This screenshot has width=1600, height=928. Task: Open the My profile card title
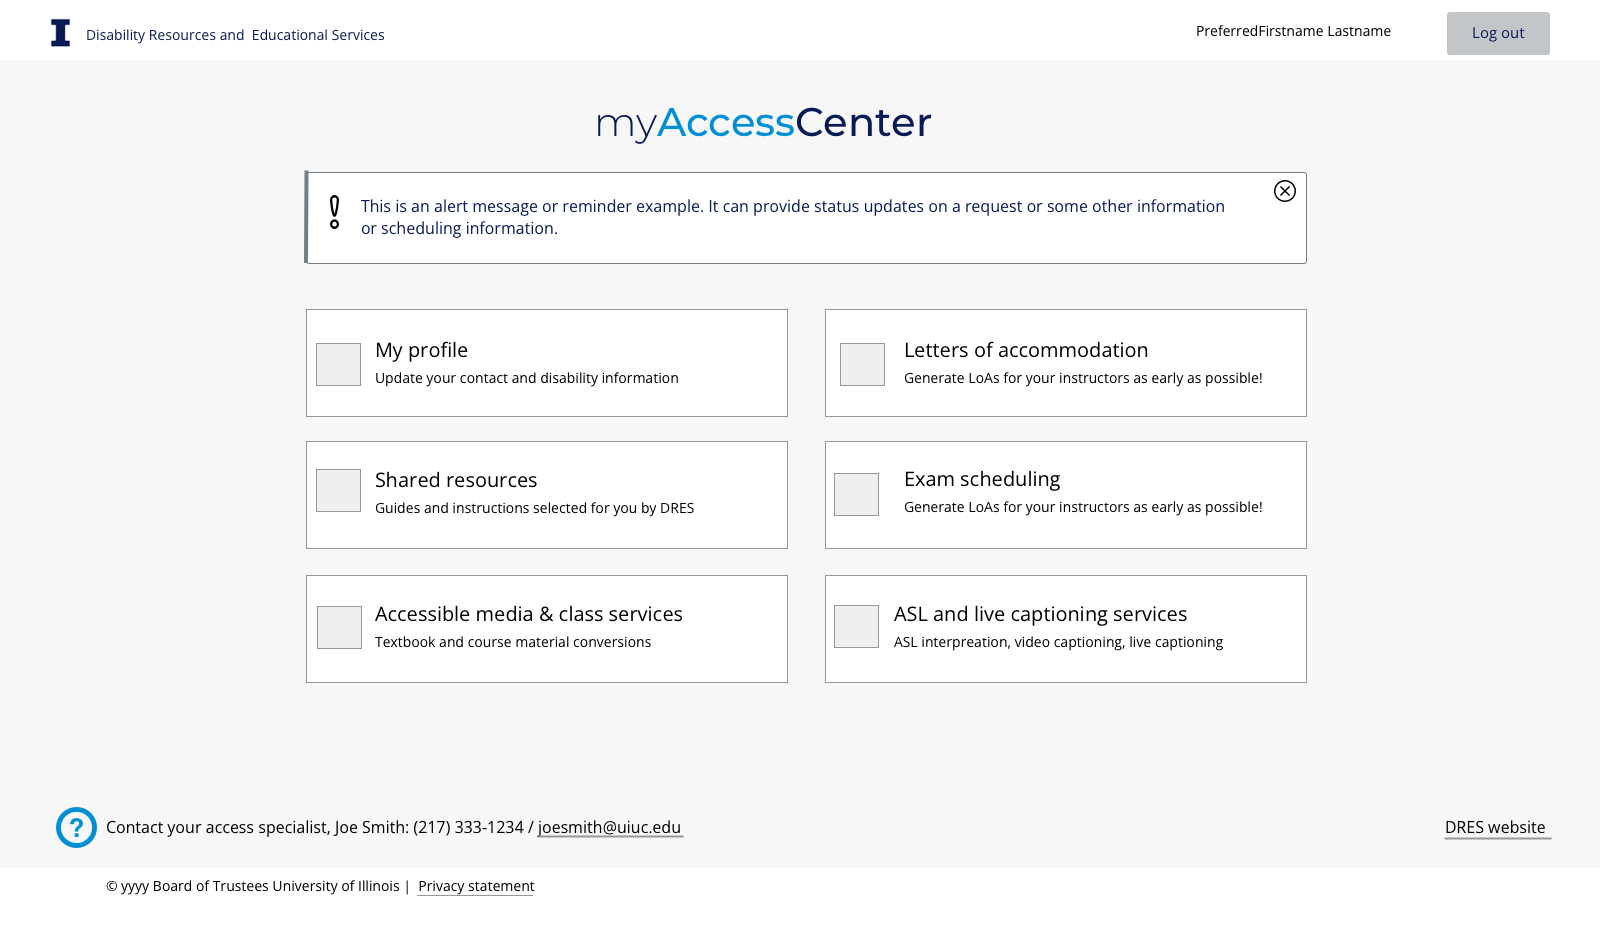(x=421, y=350)
